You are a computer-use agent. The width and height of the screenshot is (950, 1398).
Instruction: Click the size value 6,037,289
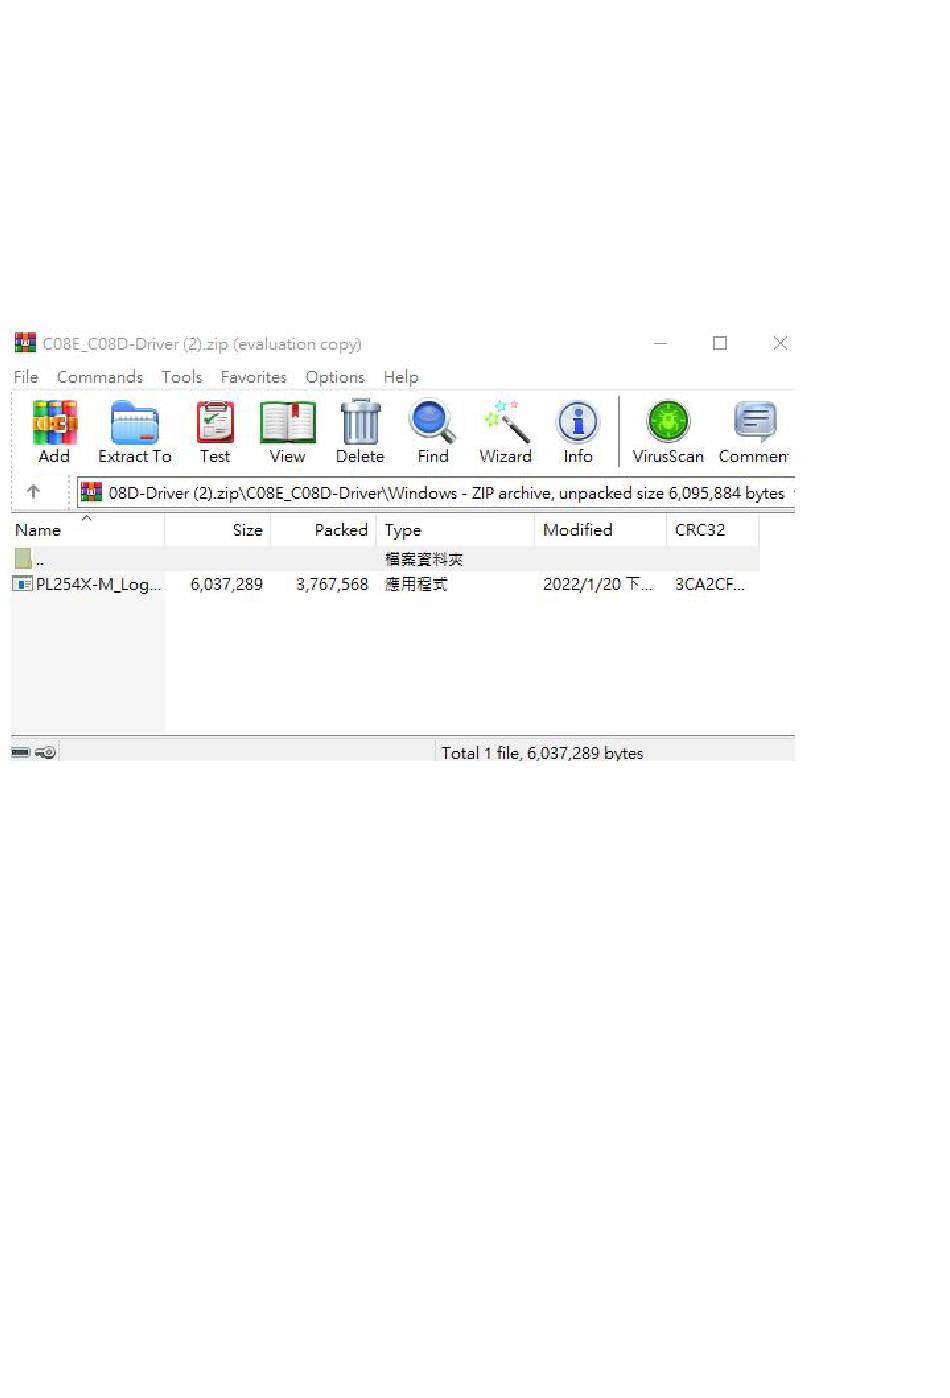227,584
